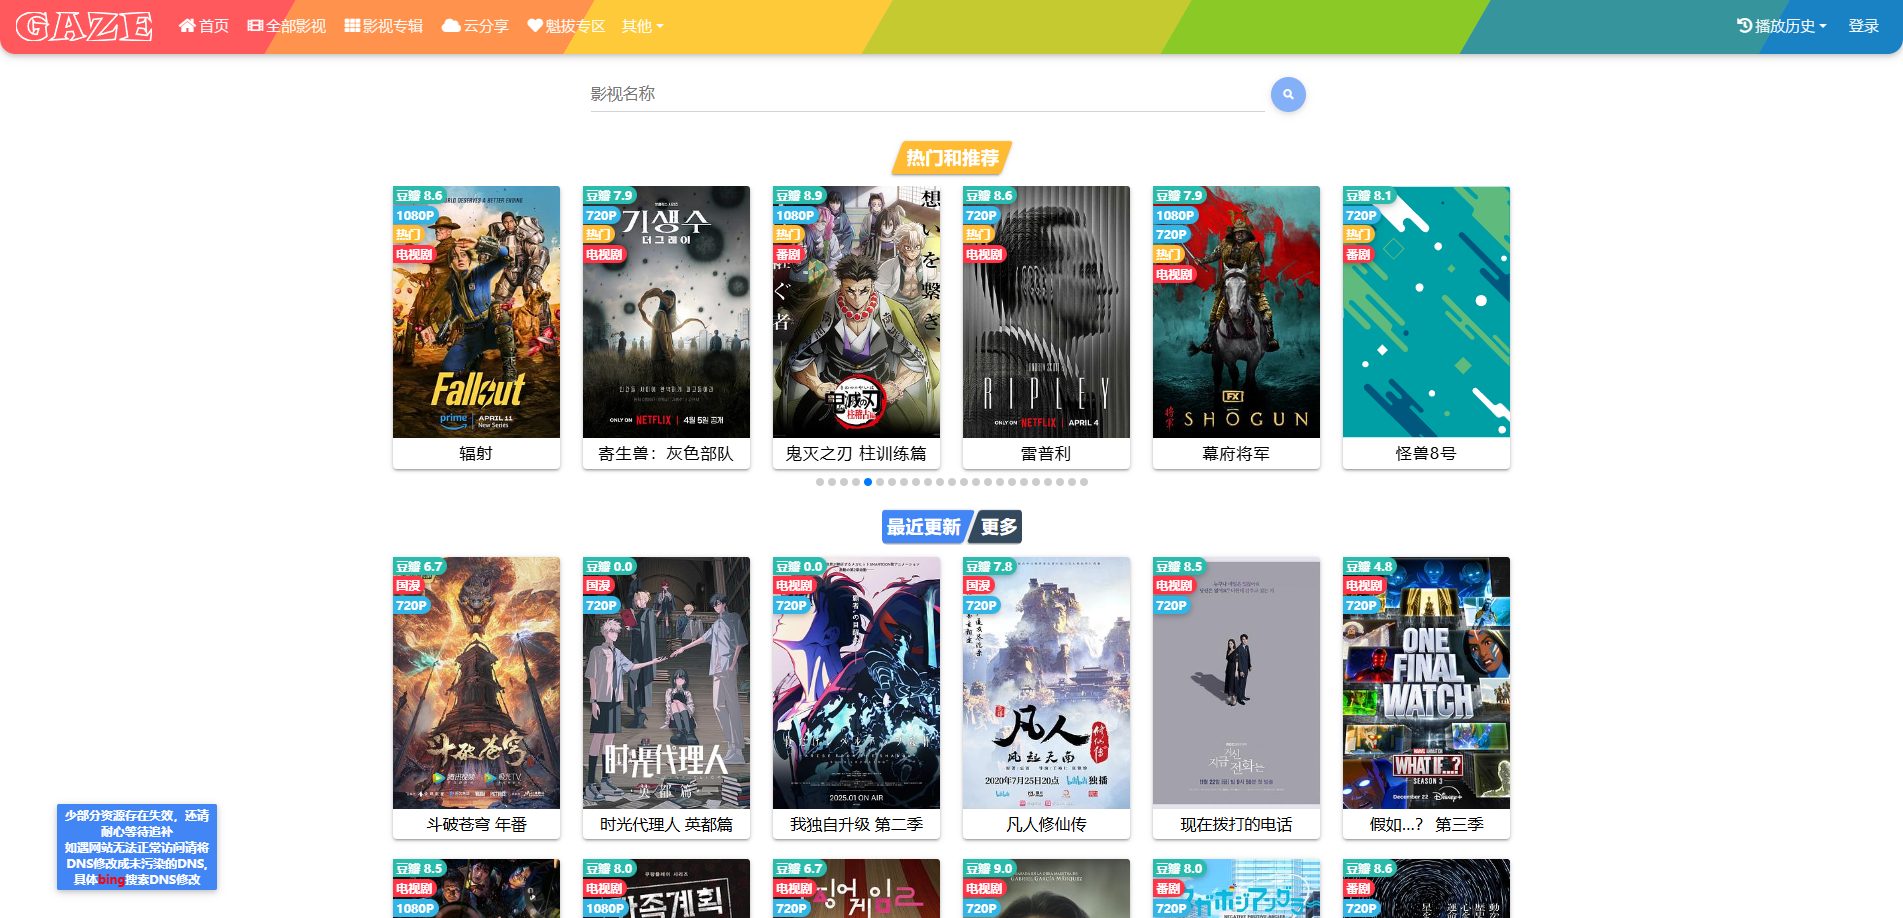This screenshot has height=918, width=1903.
Task: Click the 辐射 title text
Action: tap(476, 453)
